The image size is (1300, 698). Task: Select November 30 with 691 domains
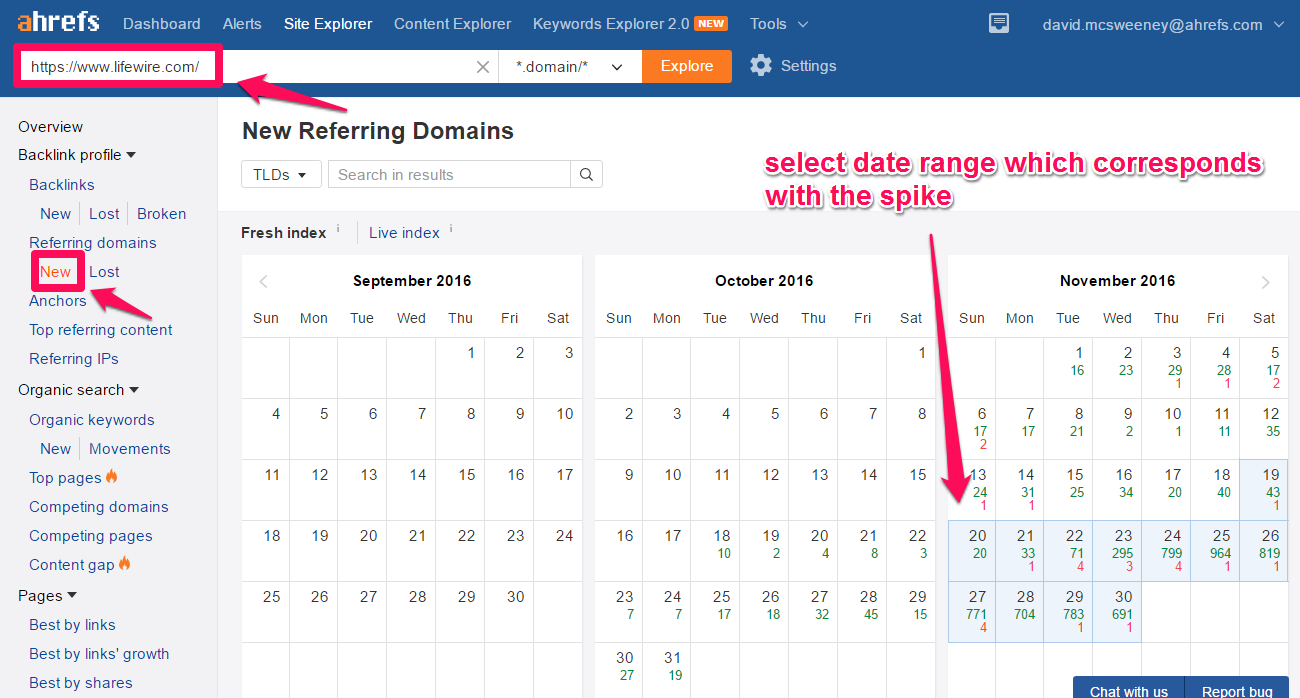pos(1117,612)
